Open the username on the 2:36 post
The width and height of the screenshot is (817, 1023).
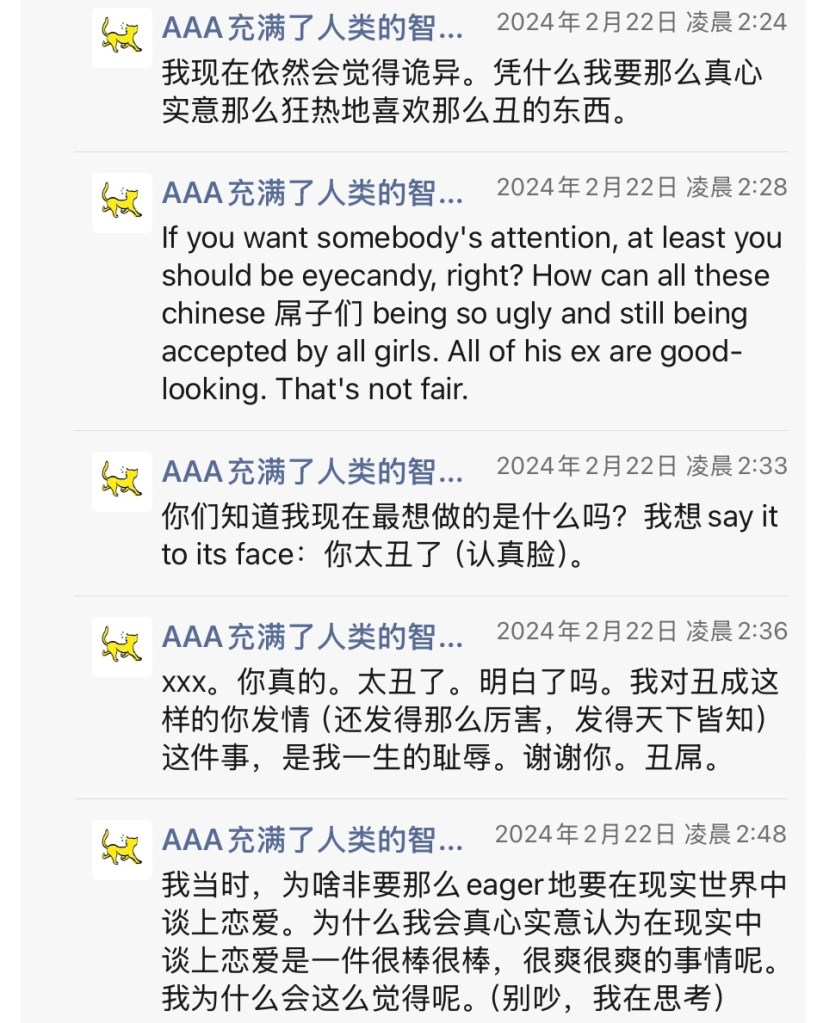[312, 634]
